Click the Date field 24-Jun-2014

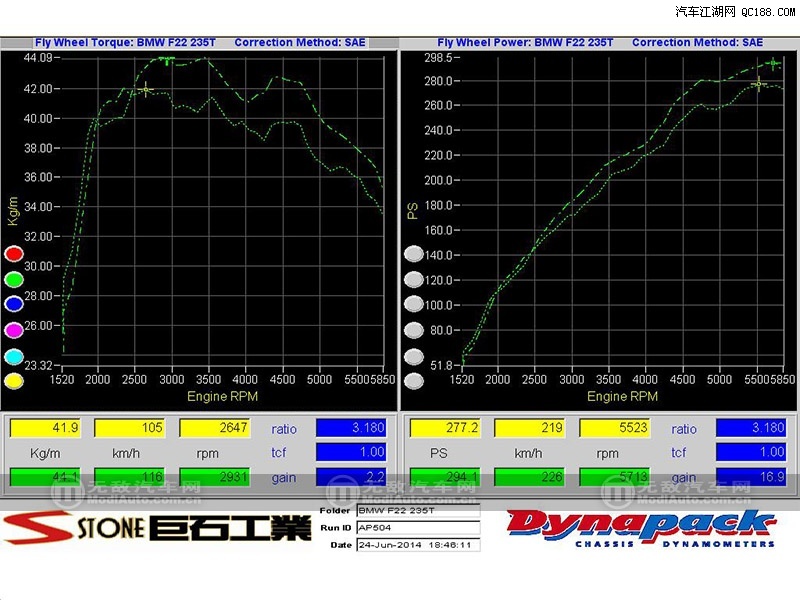(x=418, y=545)
